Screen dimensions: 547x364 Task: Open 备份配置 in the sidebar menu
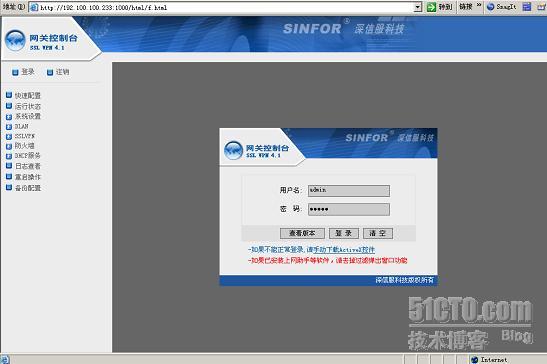[x=28, y=188]
